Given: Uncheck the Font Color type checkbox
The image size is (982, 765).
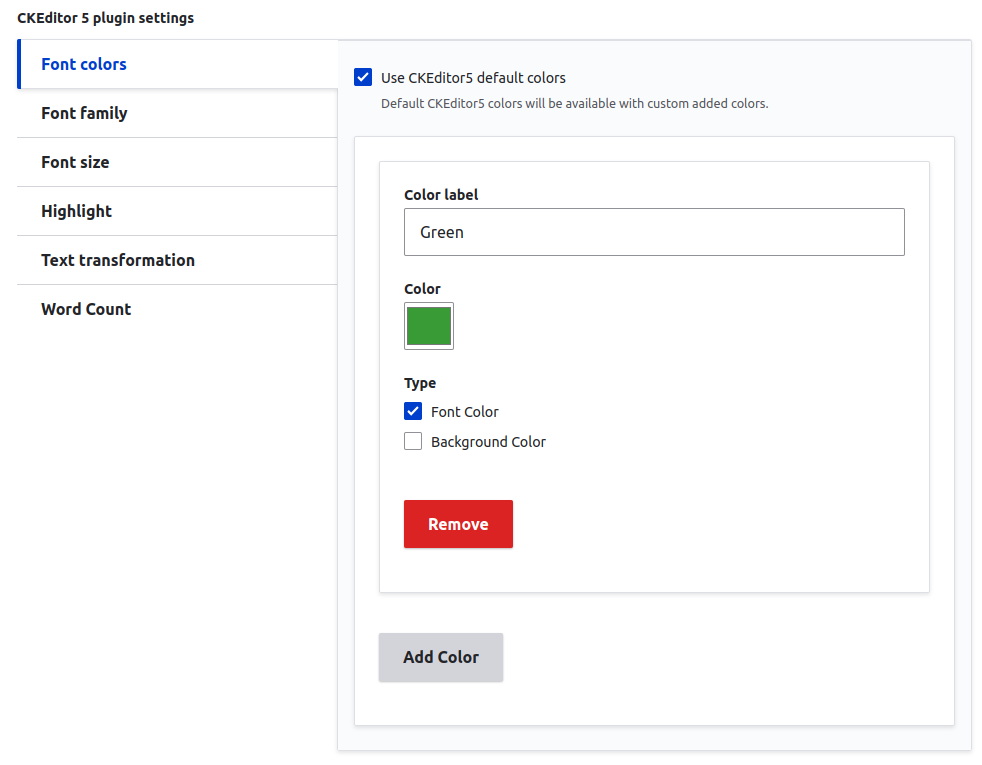Looking at the screenshot, I should (413, 411).
